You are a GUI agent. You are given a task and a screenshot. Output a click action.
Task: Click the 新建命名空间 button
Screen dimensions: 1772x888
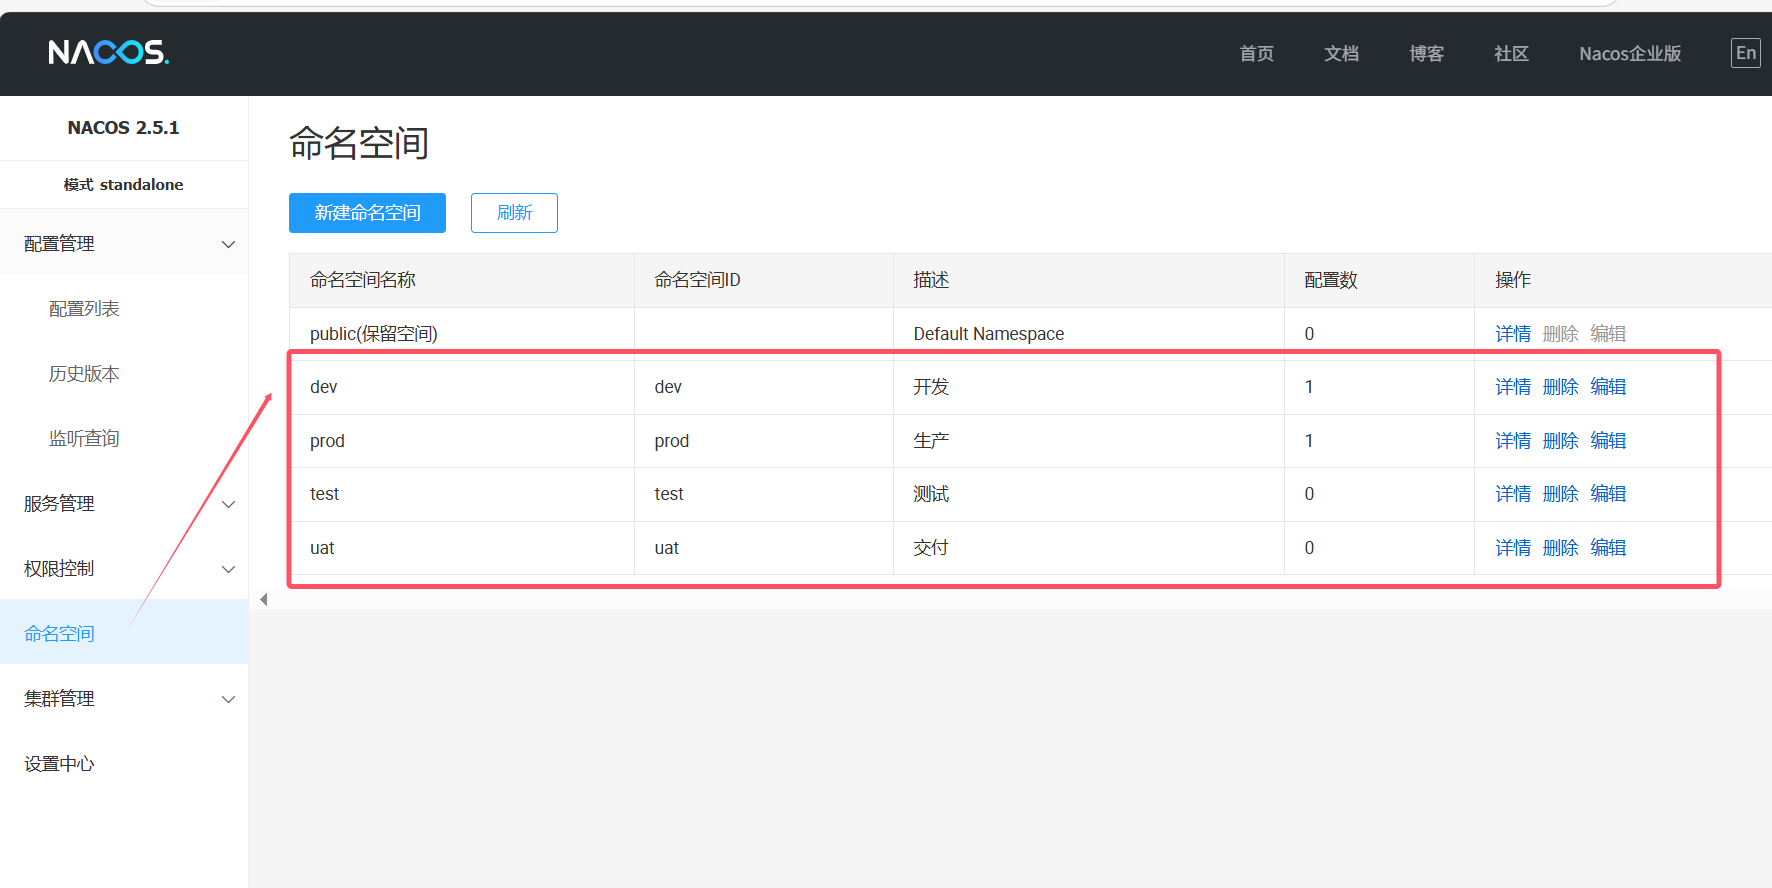[367, 213]
